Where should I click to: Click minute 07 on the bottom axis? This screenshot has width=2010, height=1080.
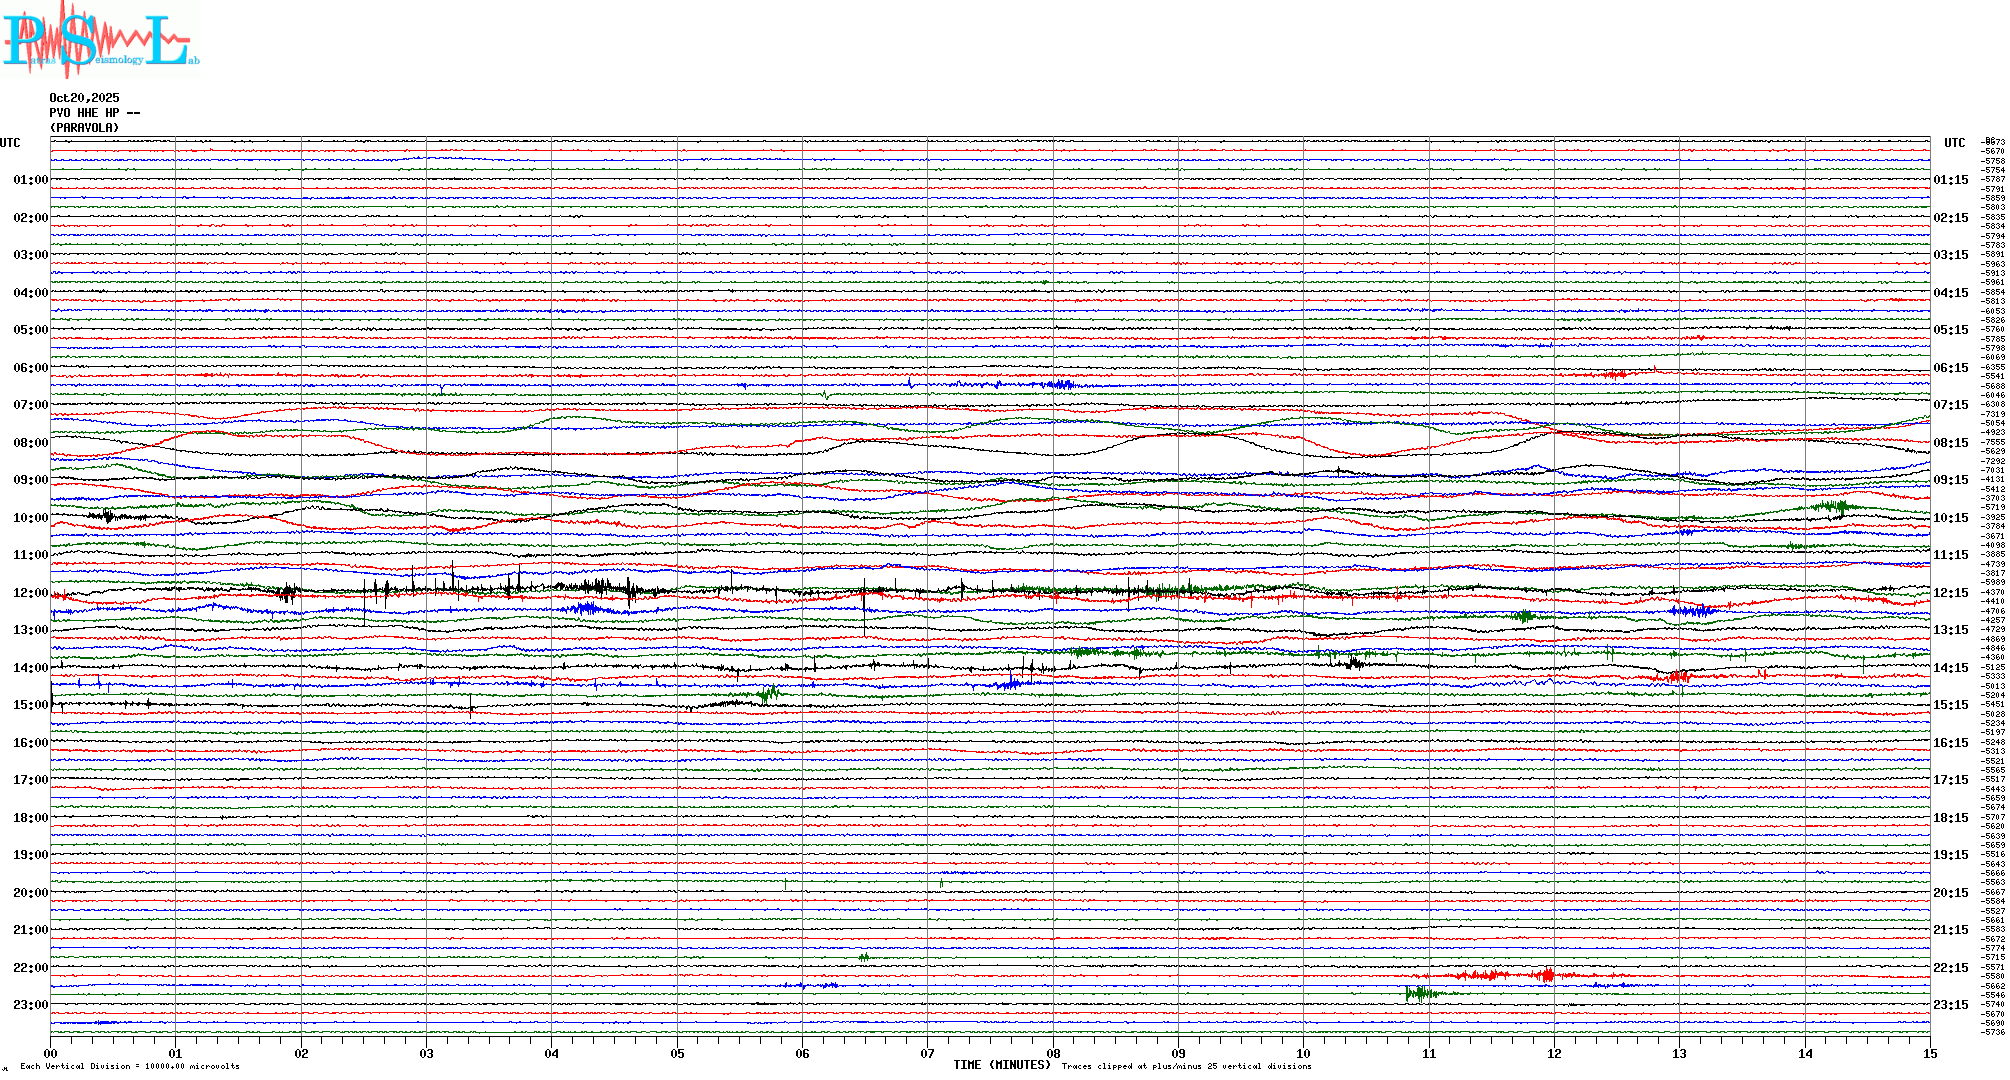[928, 1054]
